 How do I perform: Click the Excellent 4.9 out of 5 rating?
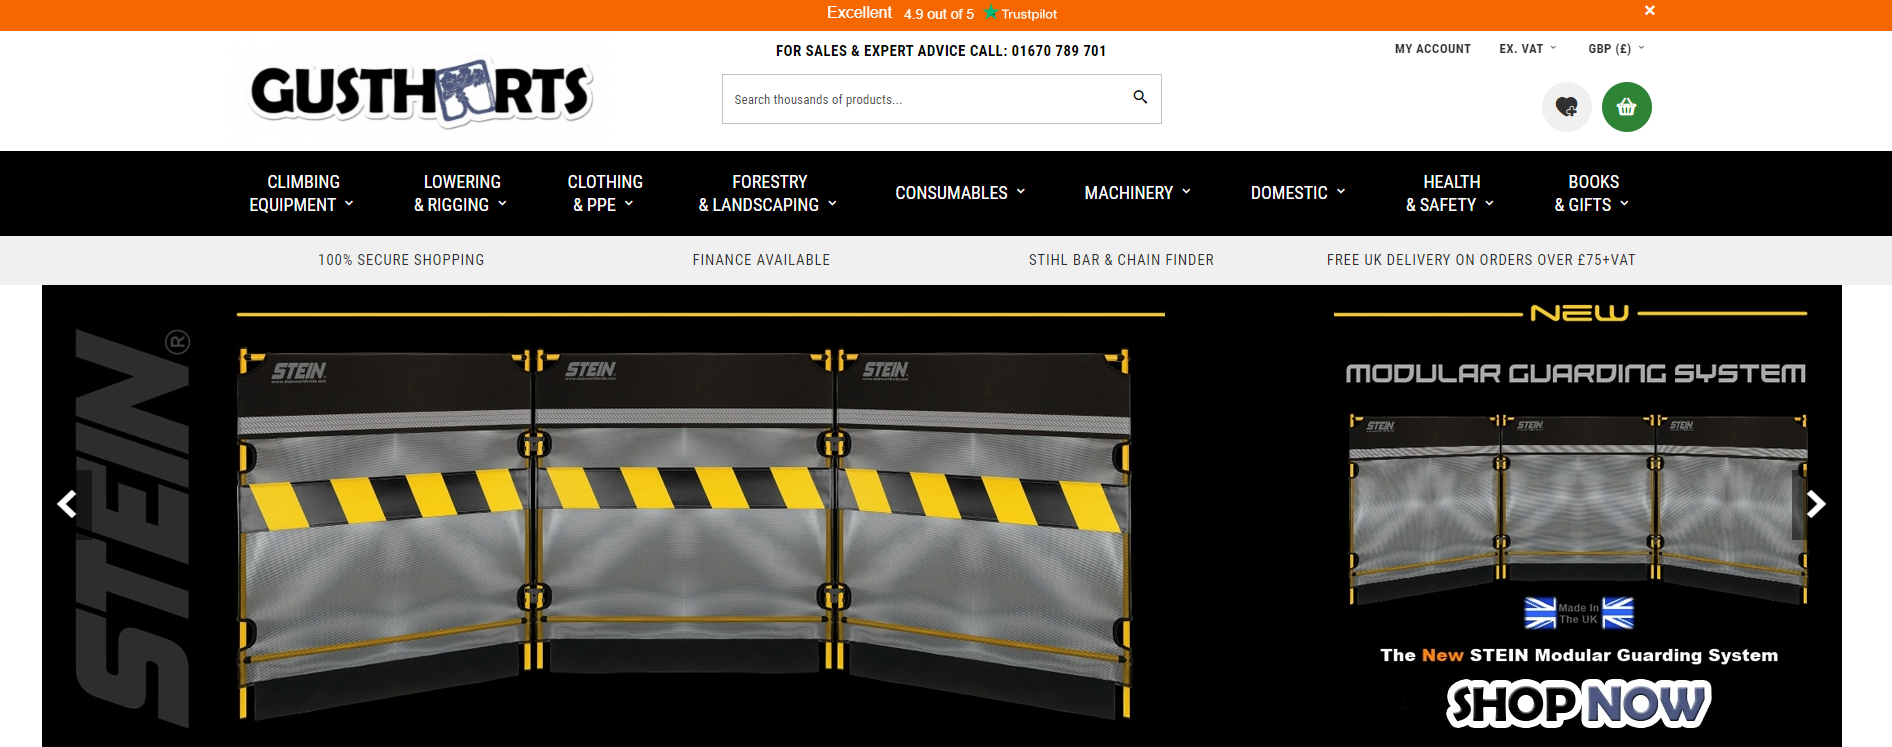900,14
